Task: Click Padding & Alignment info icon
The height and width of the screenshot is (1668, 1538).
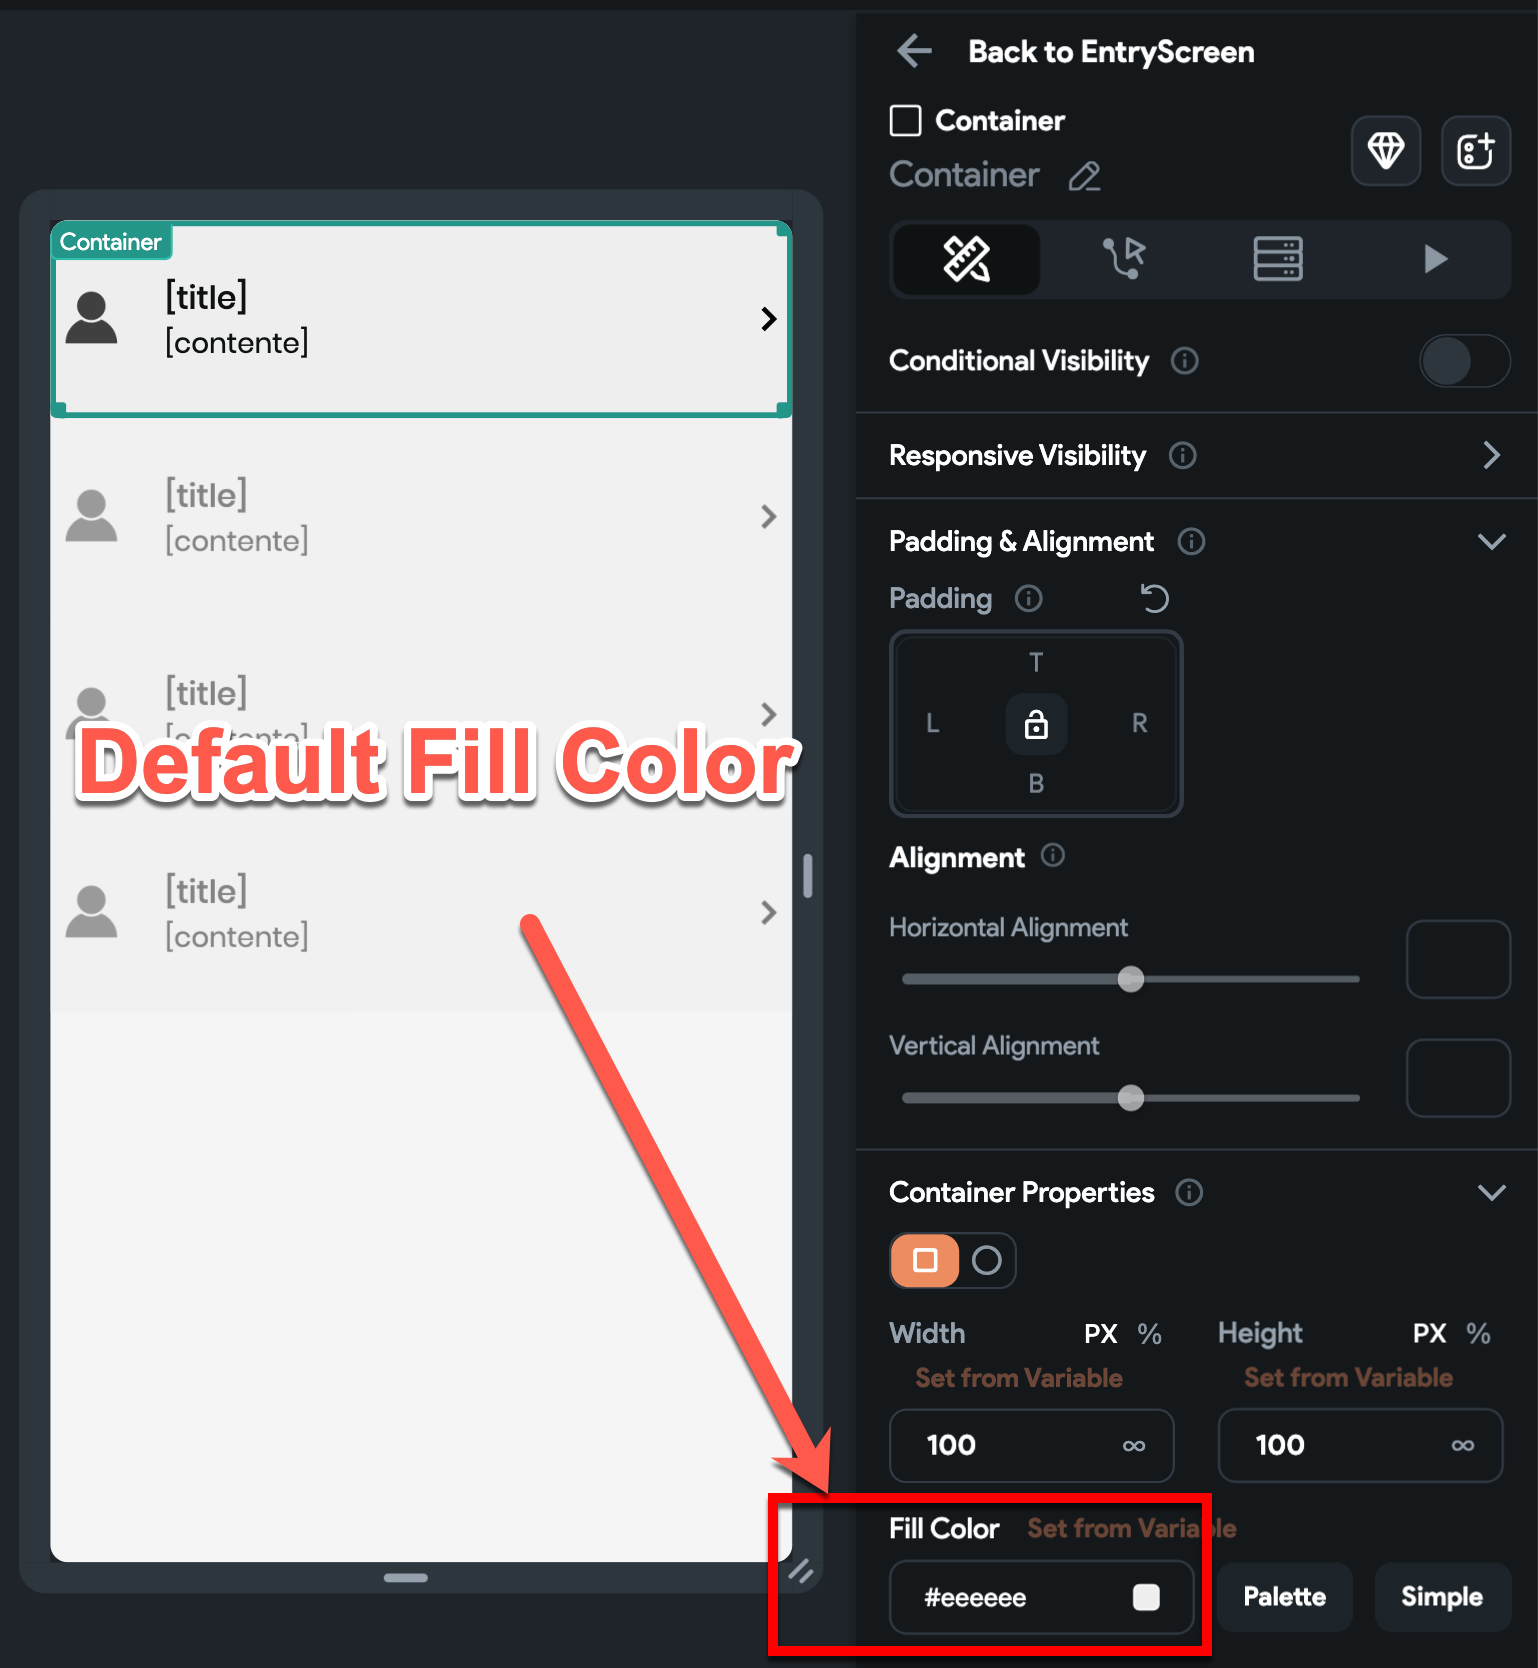Action: tap(1191, 541)
